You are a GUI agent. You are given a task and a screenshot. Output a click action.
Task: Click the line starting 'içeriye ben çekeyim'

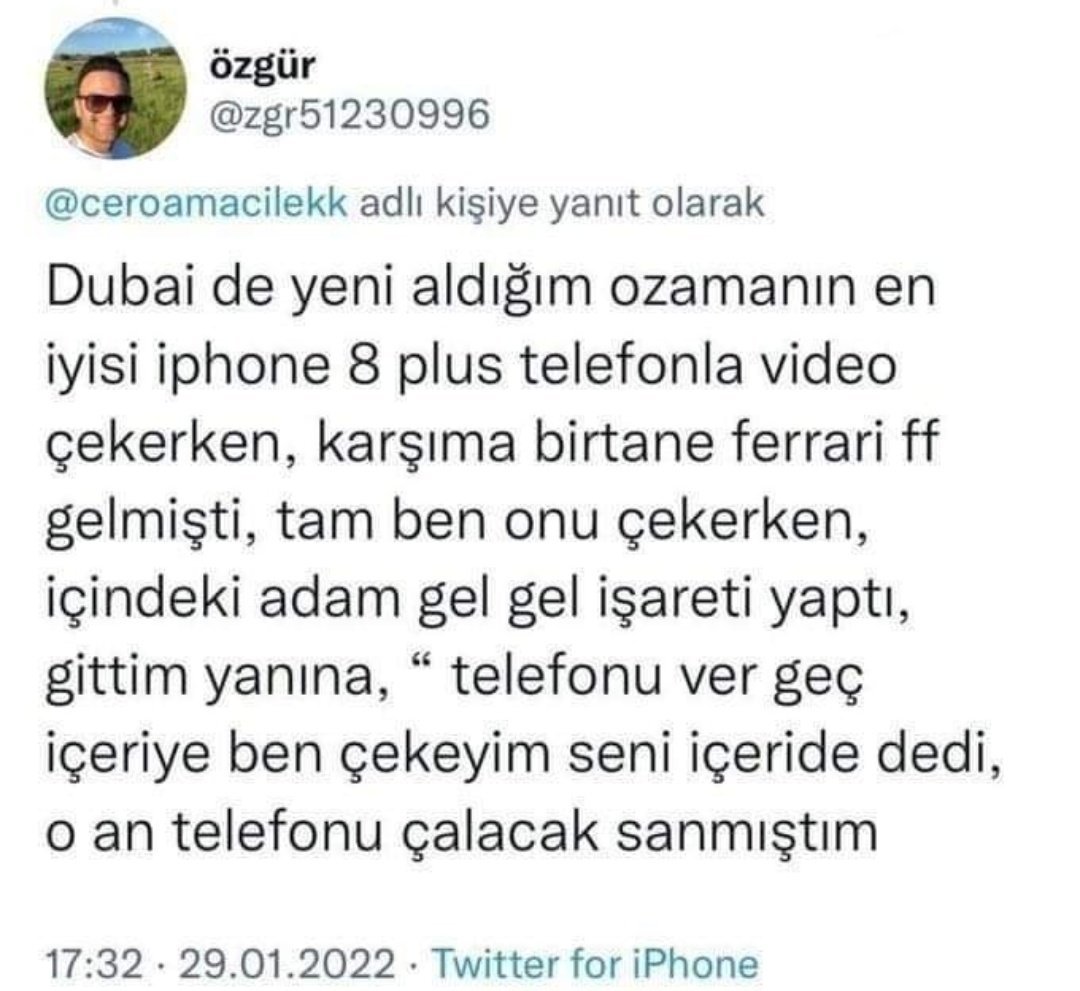coord(523,755)
